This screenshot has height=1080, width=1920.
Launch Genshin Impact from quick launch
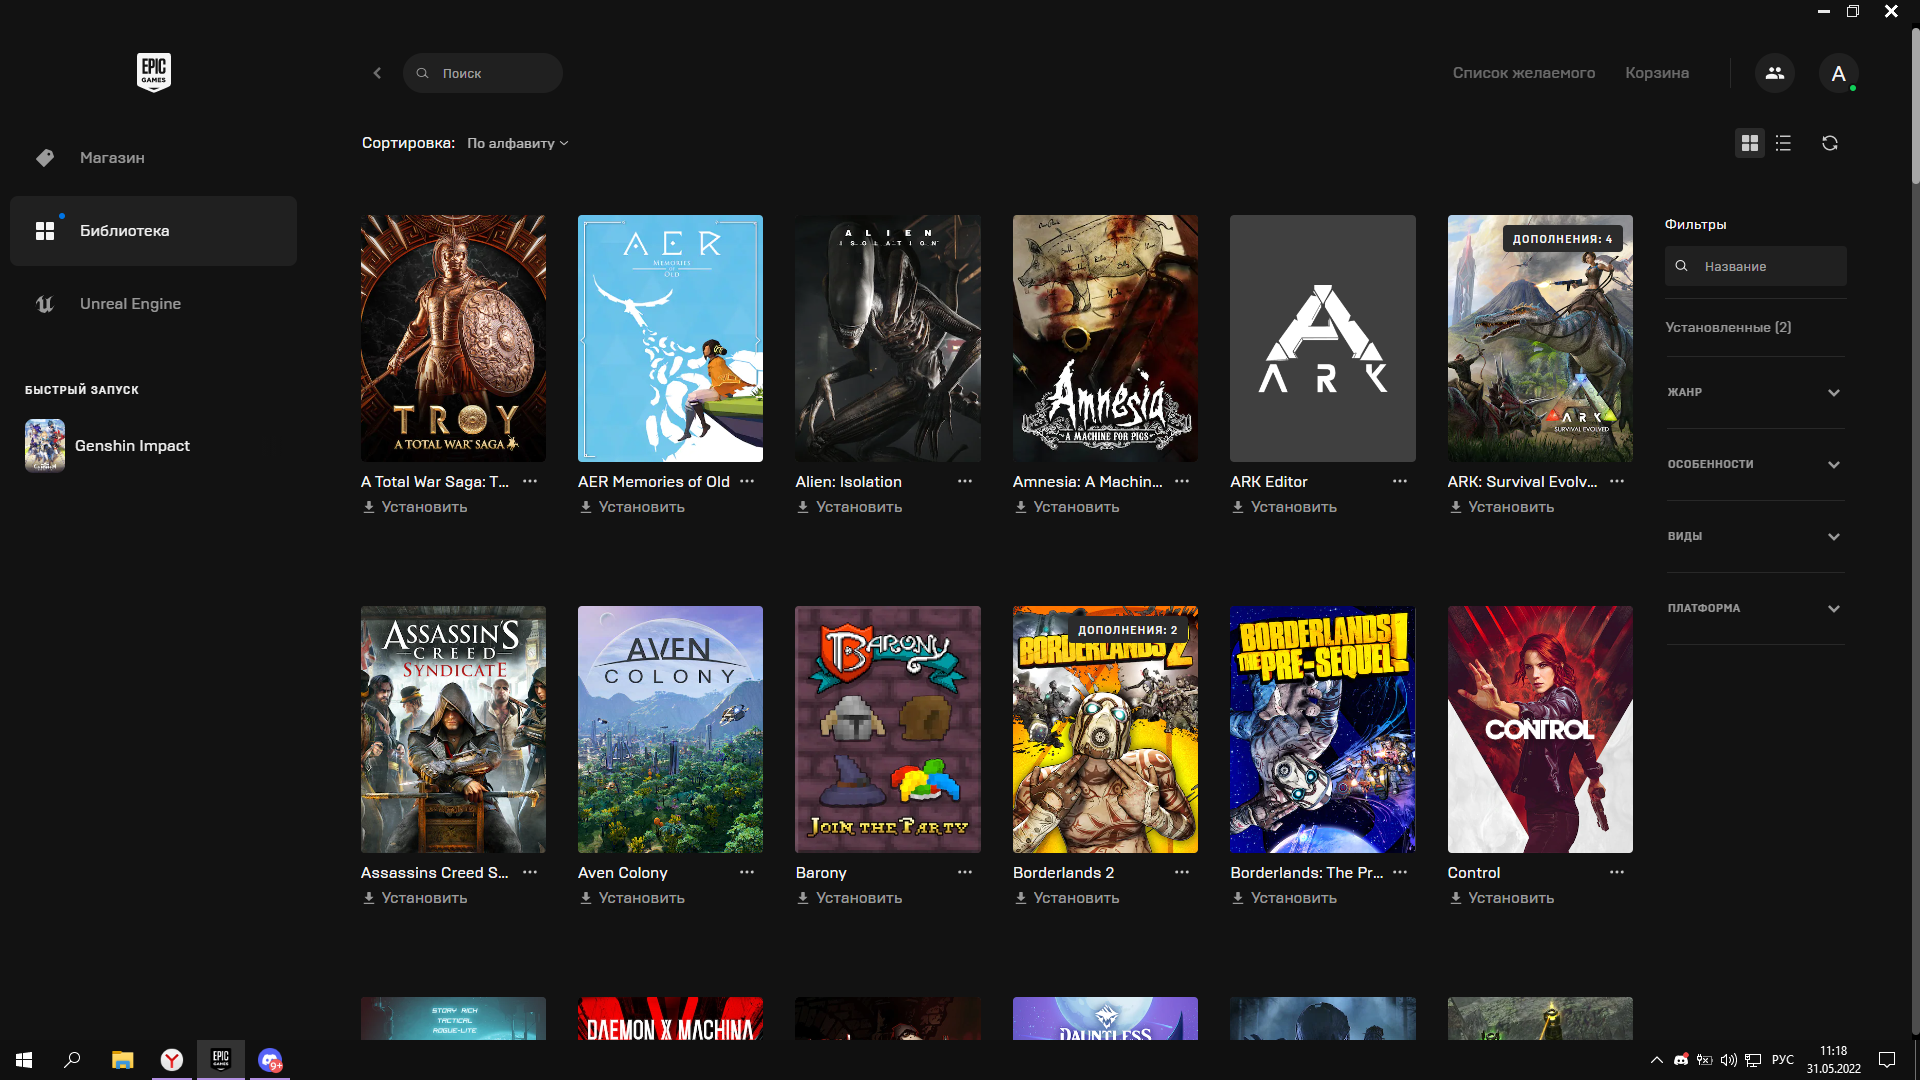tap(108, 445)
